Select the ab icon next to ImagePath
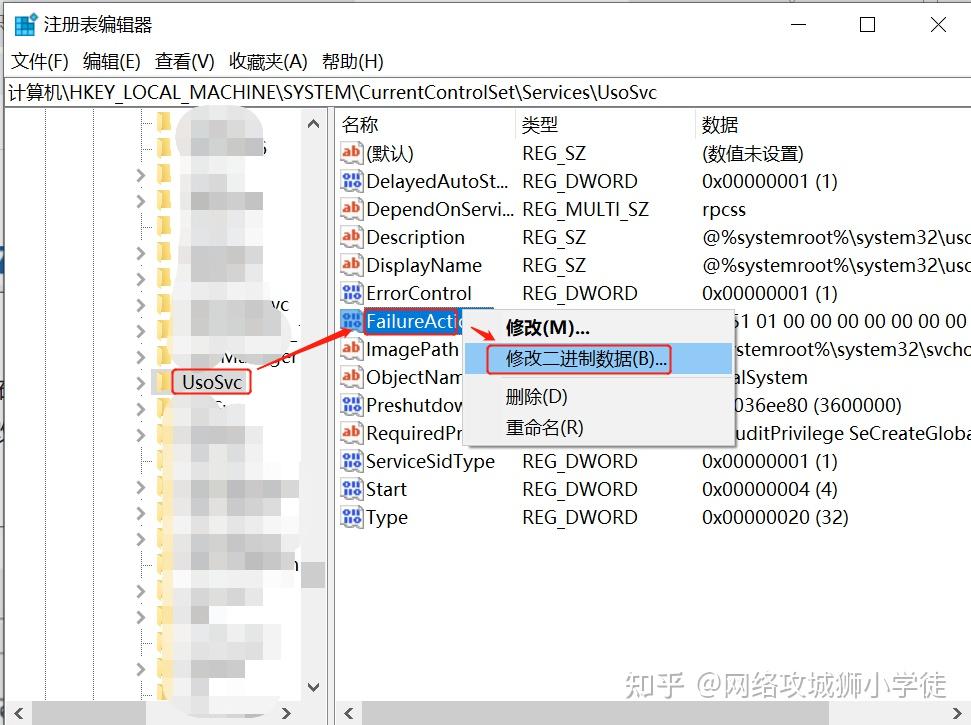The width and height of the screenshot is (971, 725). (353, 349)
